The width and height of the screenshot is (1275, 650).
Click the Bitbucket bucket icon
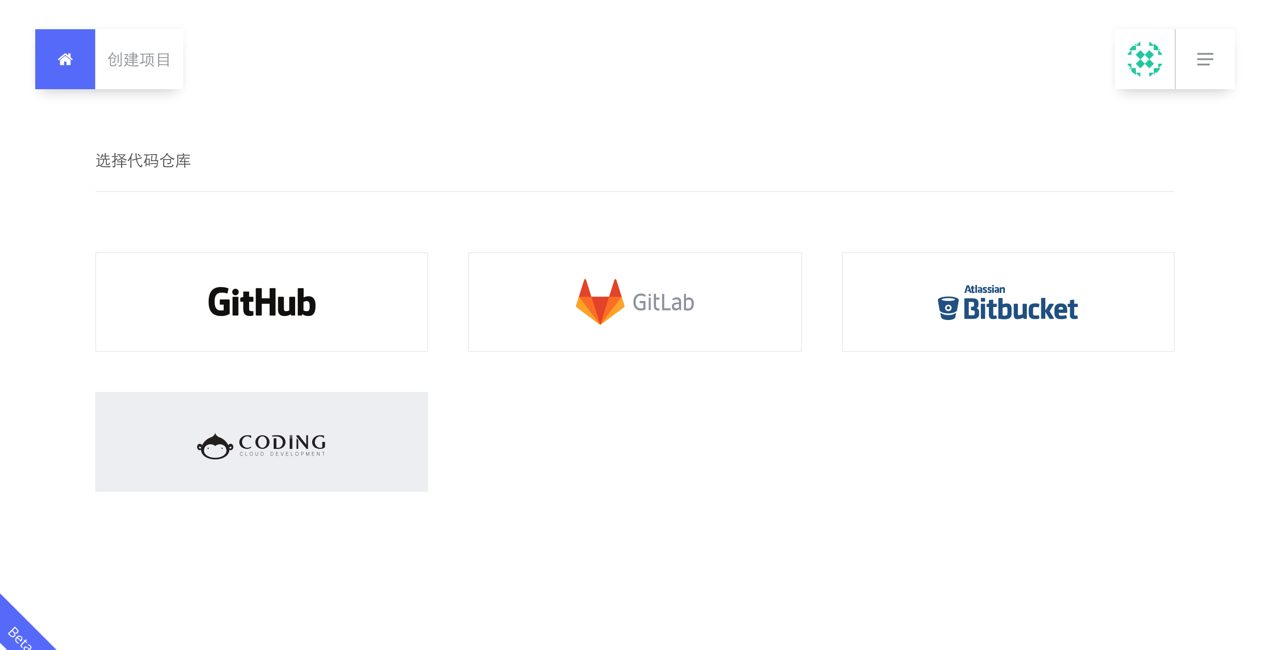pyautogui.click(x=948, y=308)
